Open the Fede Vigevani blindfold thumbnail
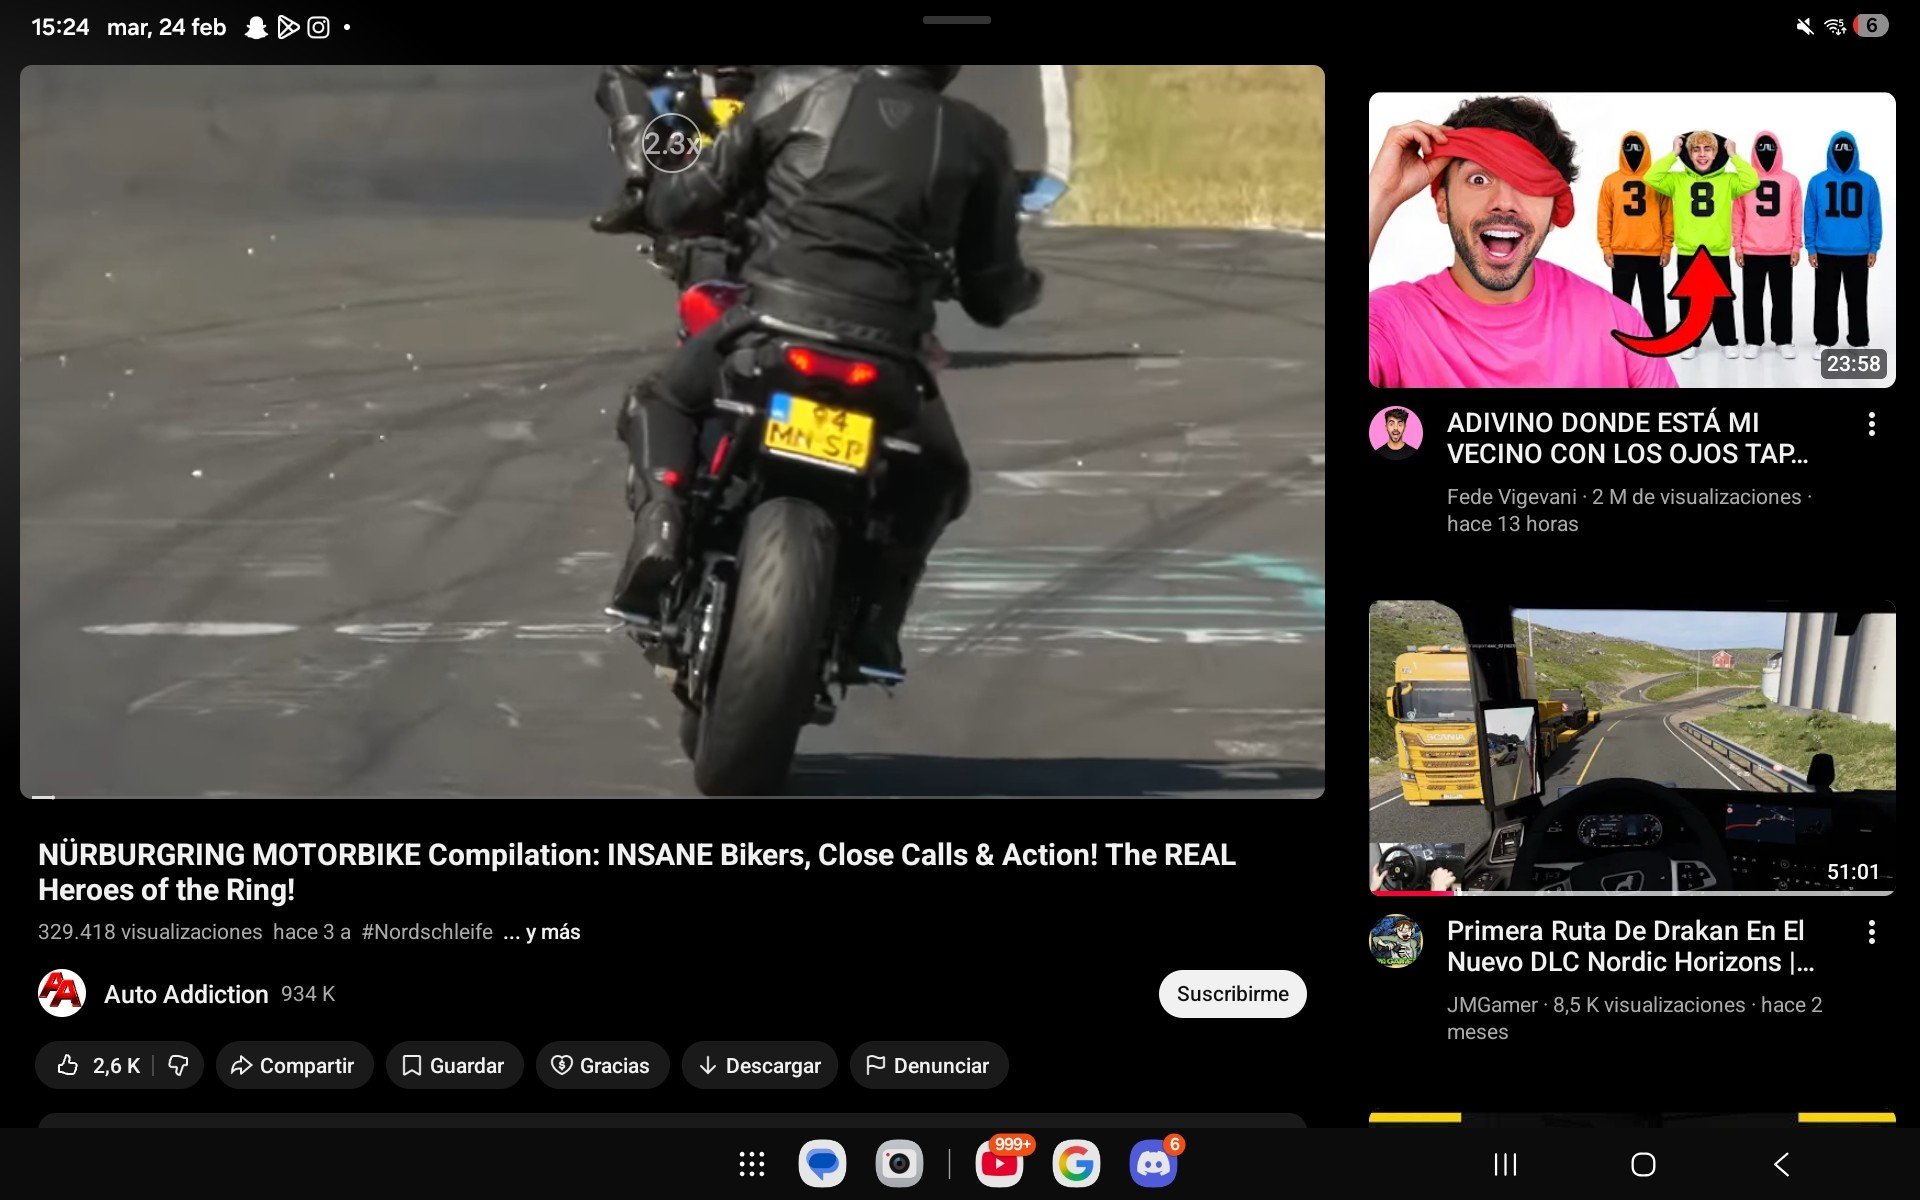This screenshot has height=1200, width=1920. click(1631, 240)
